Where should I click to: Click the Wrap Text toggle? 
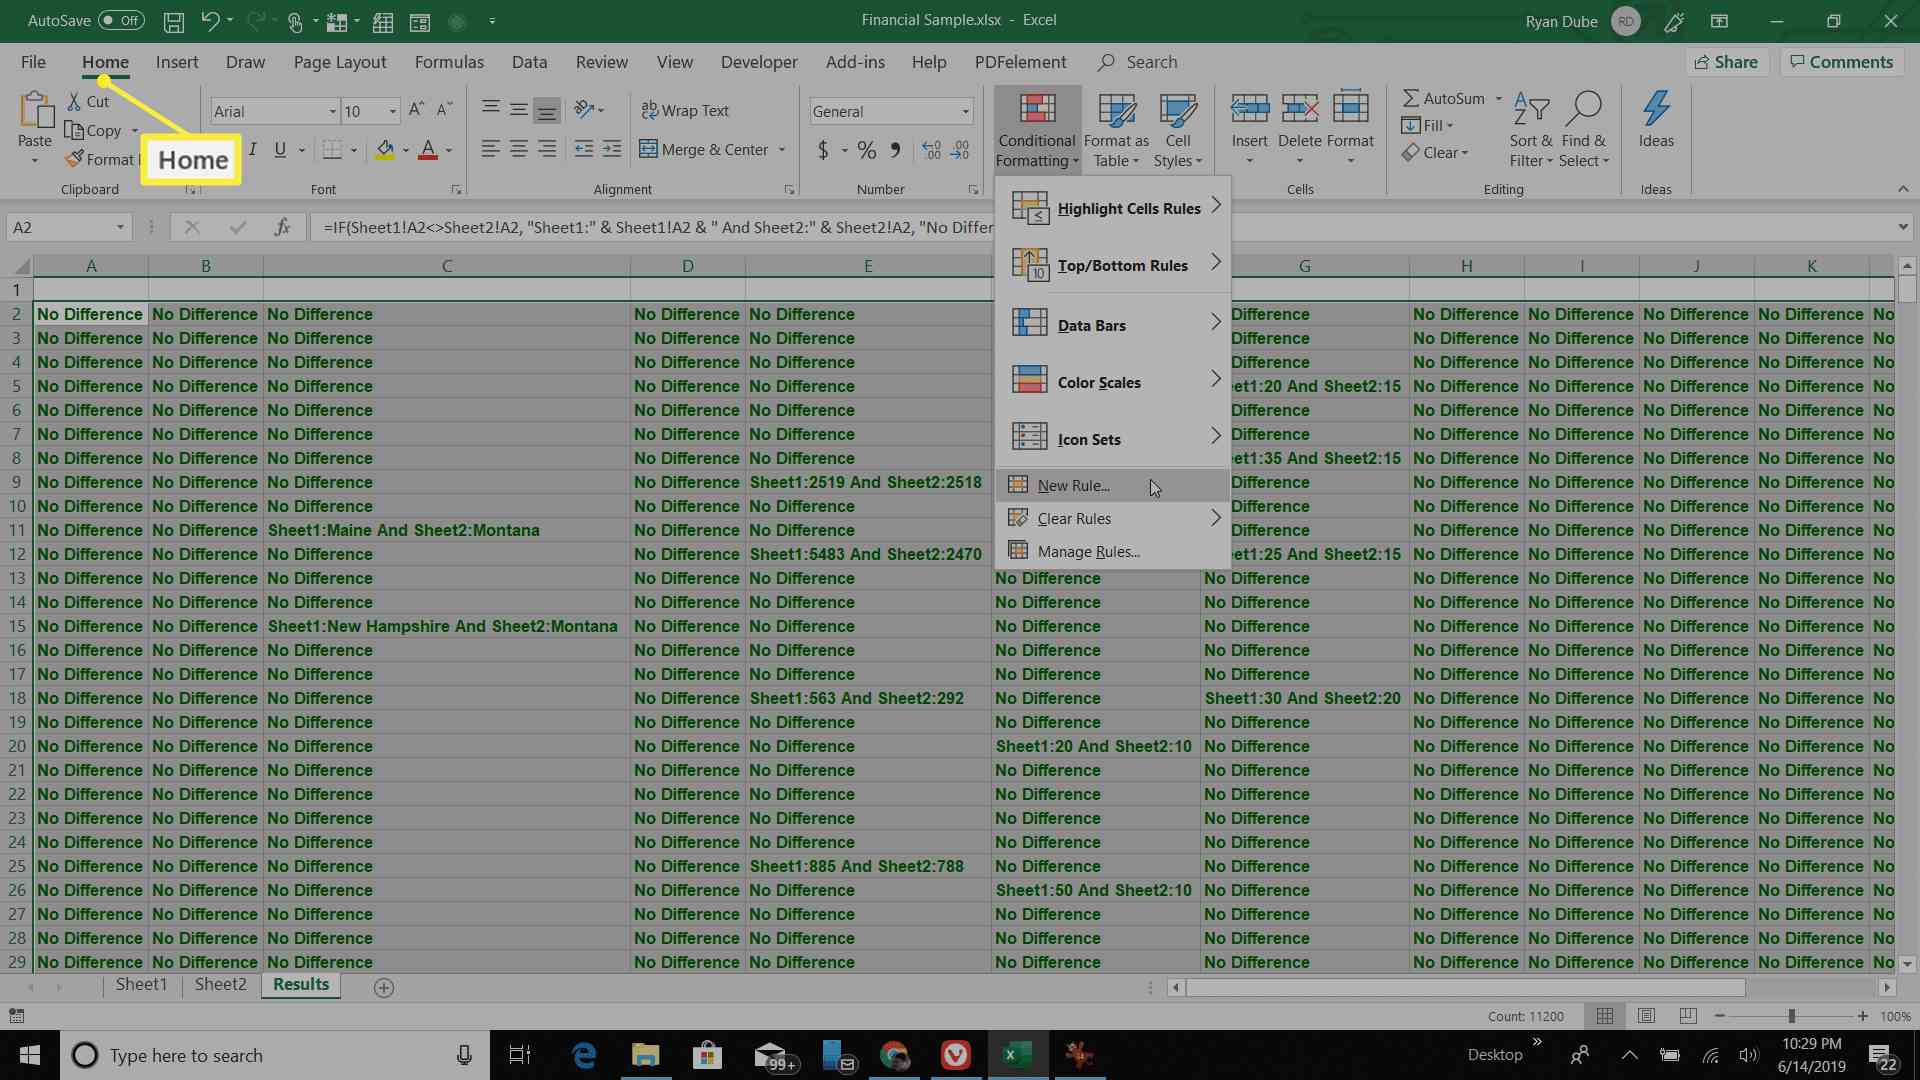(x=687, y=111)
